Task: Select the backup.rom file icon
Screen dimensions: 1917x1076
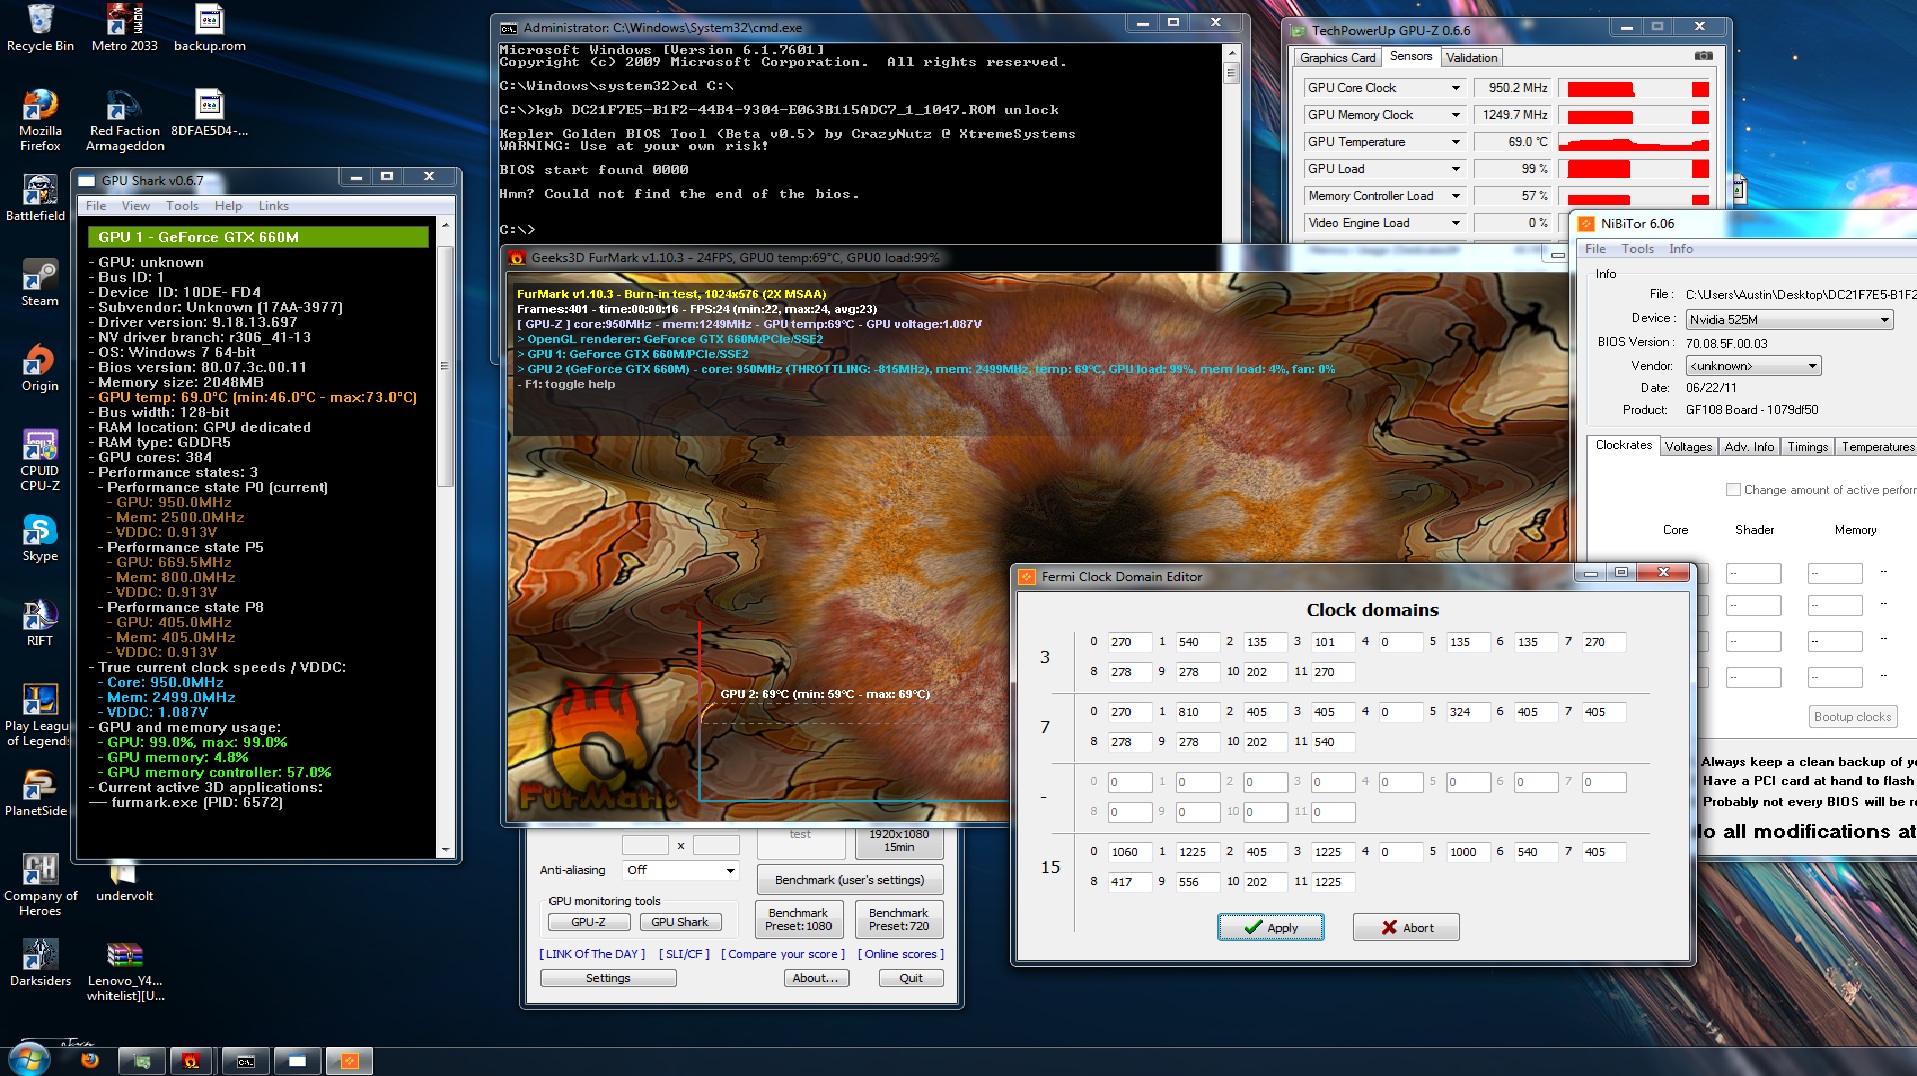Action: [209, 28]
